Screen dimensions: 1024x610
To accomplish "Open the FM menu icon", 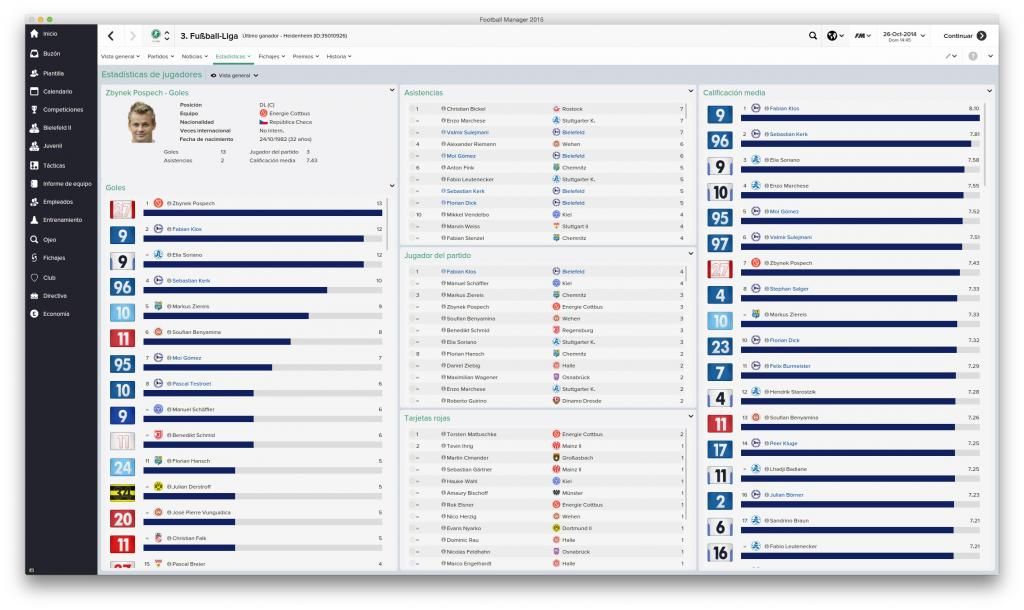I will [x=862, y=36].
